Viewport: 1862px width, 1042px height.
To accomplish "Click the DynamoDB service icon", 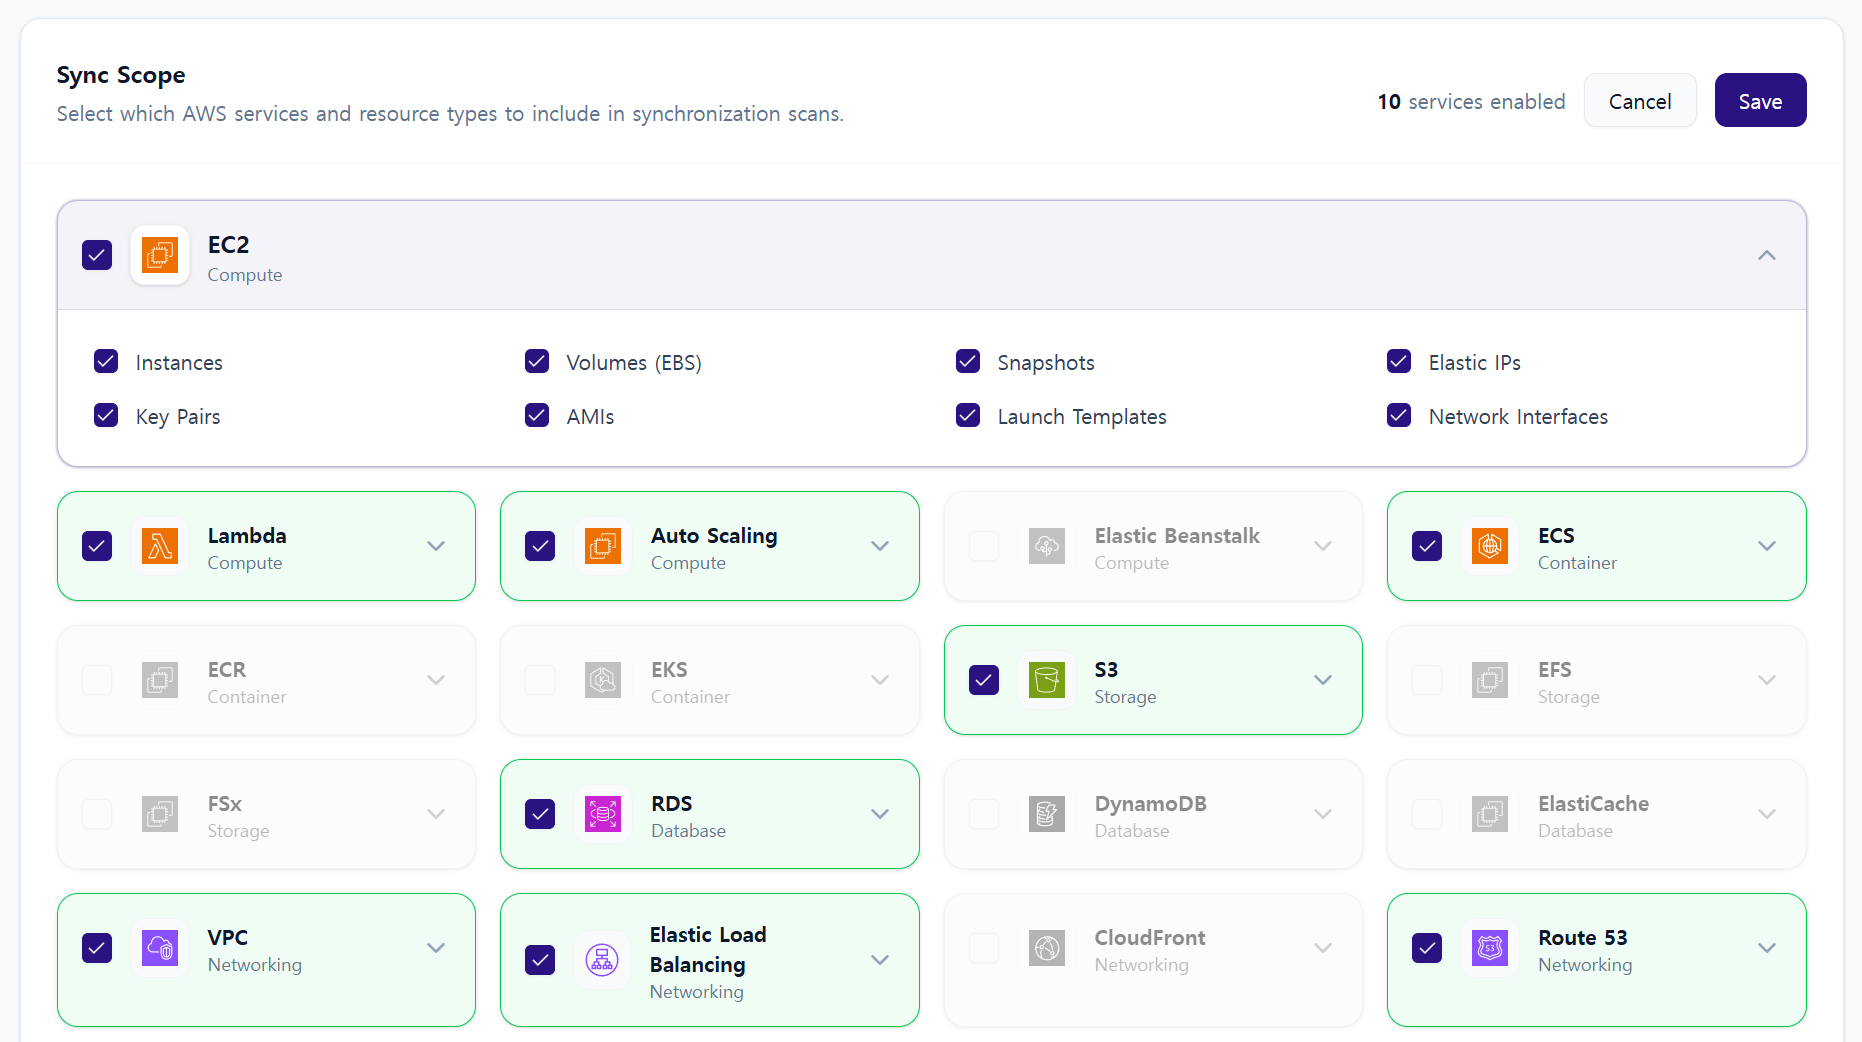I will [x=1047, y=814].
